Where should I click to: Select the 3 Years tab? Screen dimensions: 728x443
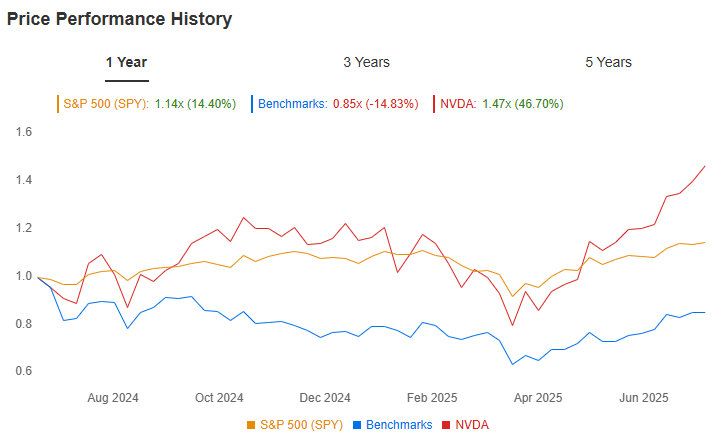click(x=366, y=62)
